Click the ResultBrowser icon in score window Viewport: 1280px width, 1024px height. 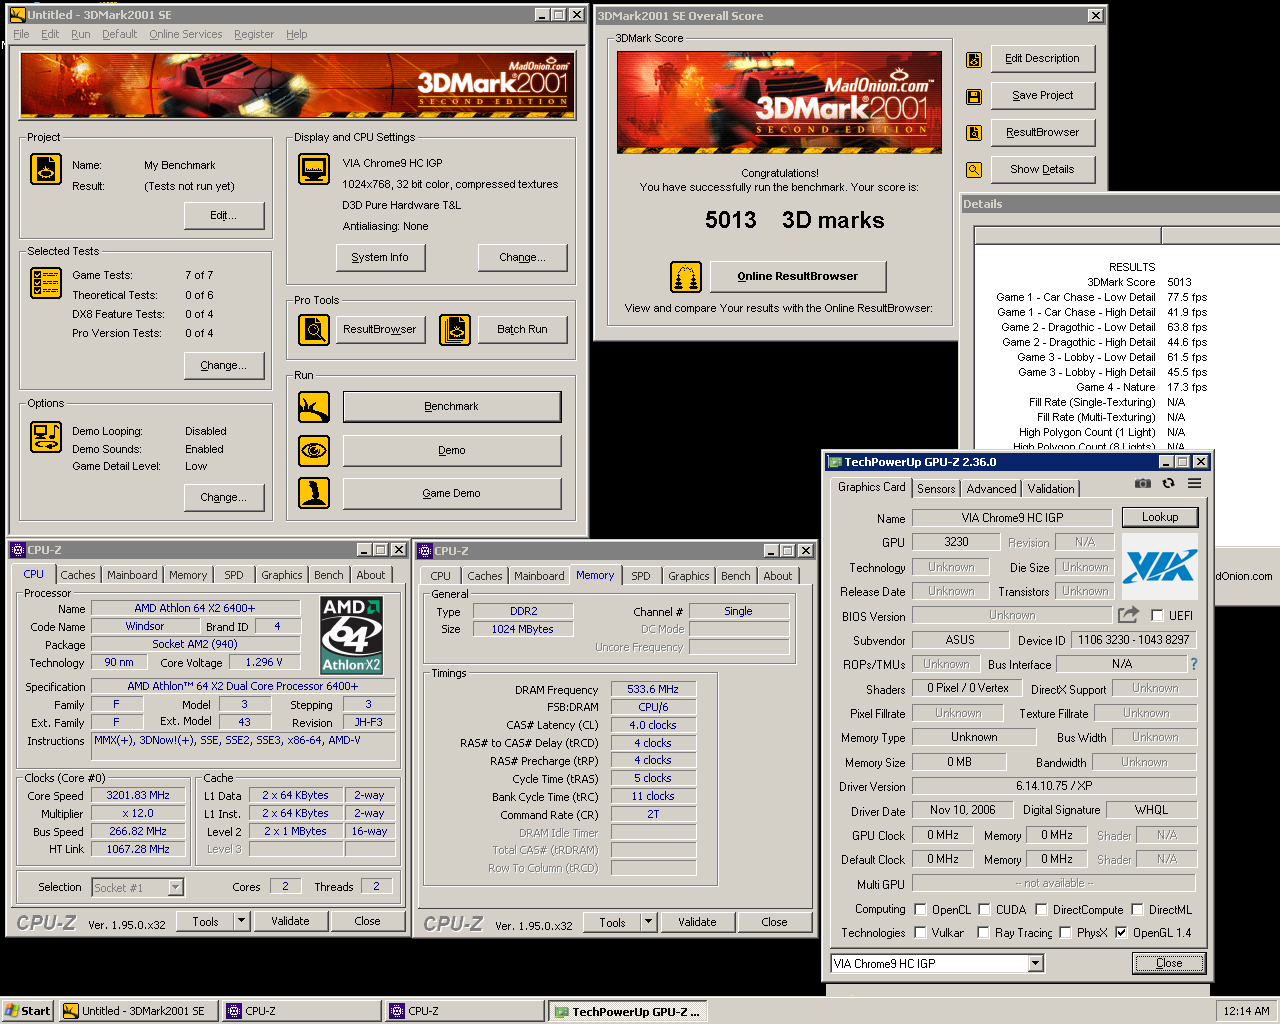coord(974,132)
